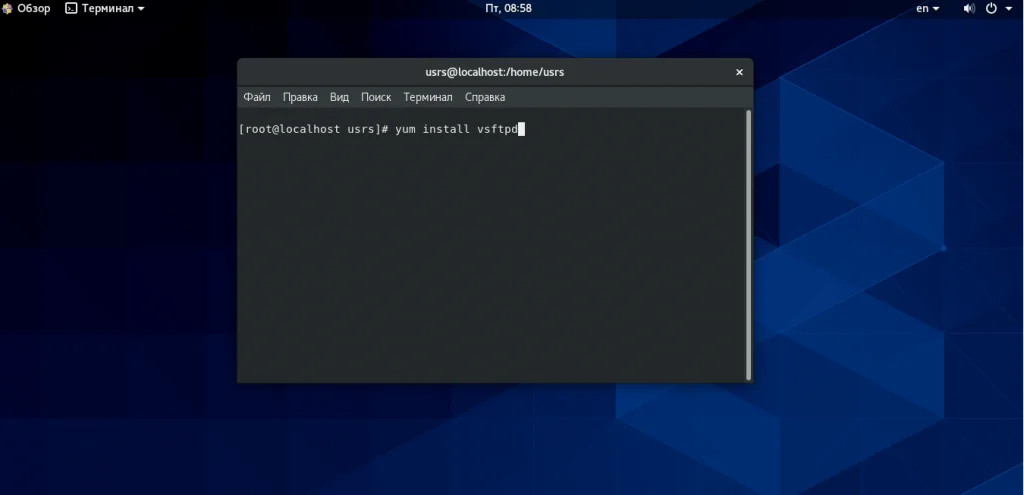Open the Терминал menu in terminal window
This screenshot has height=495, width=1024.
(x=428, y=97)
